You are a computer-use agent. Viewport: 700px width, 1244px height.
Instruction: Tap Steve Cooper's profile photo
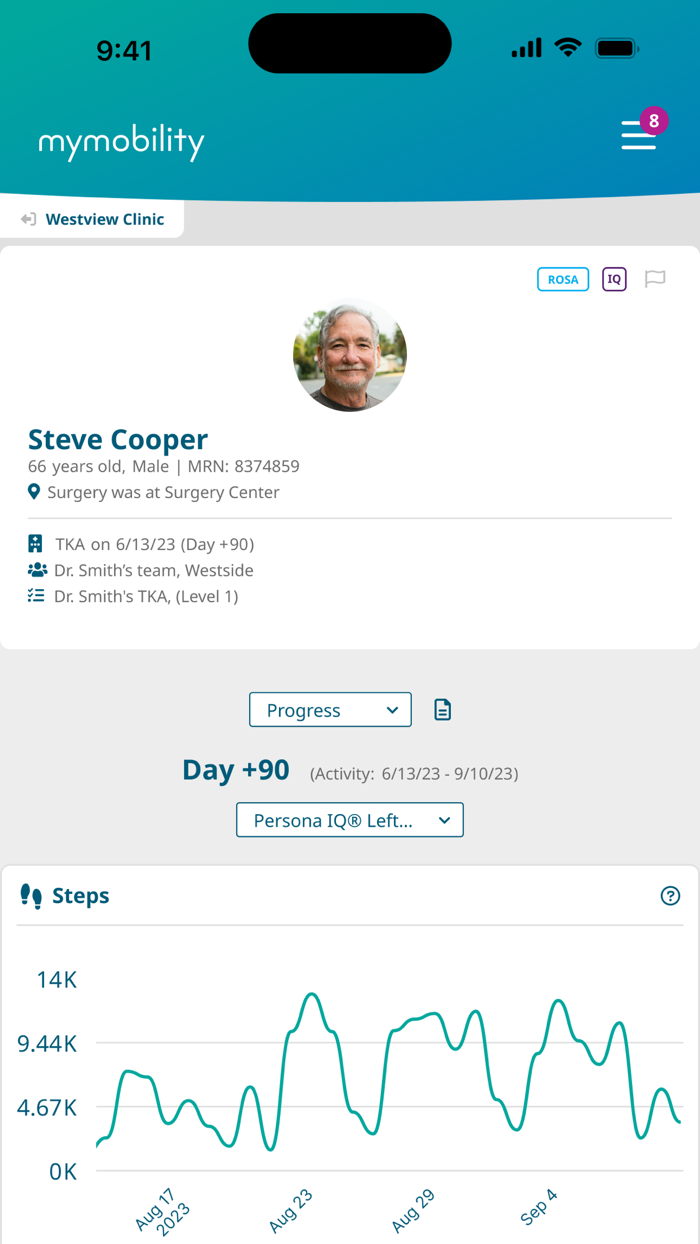350,354
